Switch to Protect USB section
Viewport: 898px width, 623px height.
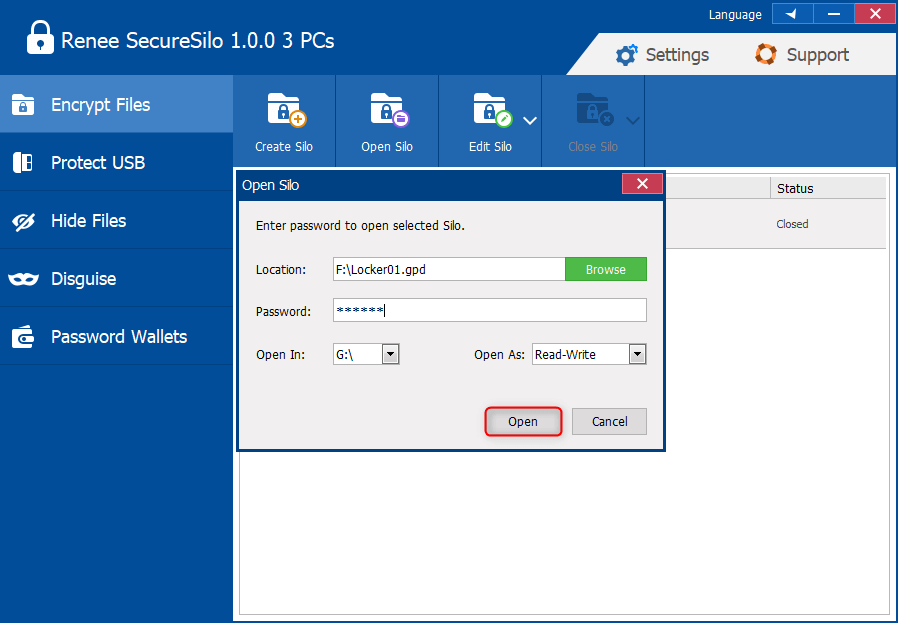click(116, 163)
